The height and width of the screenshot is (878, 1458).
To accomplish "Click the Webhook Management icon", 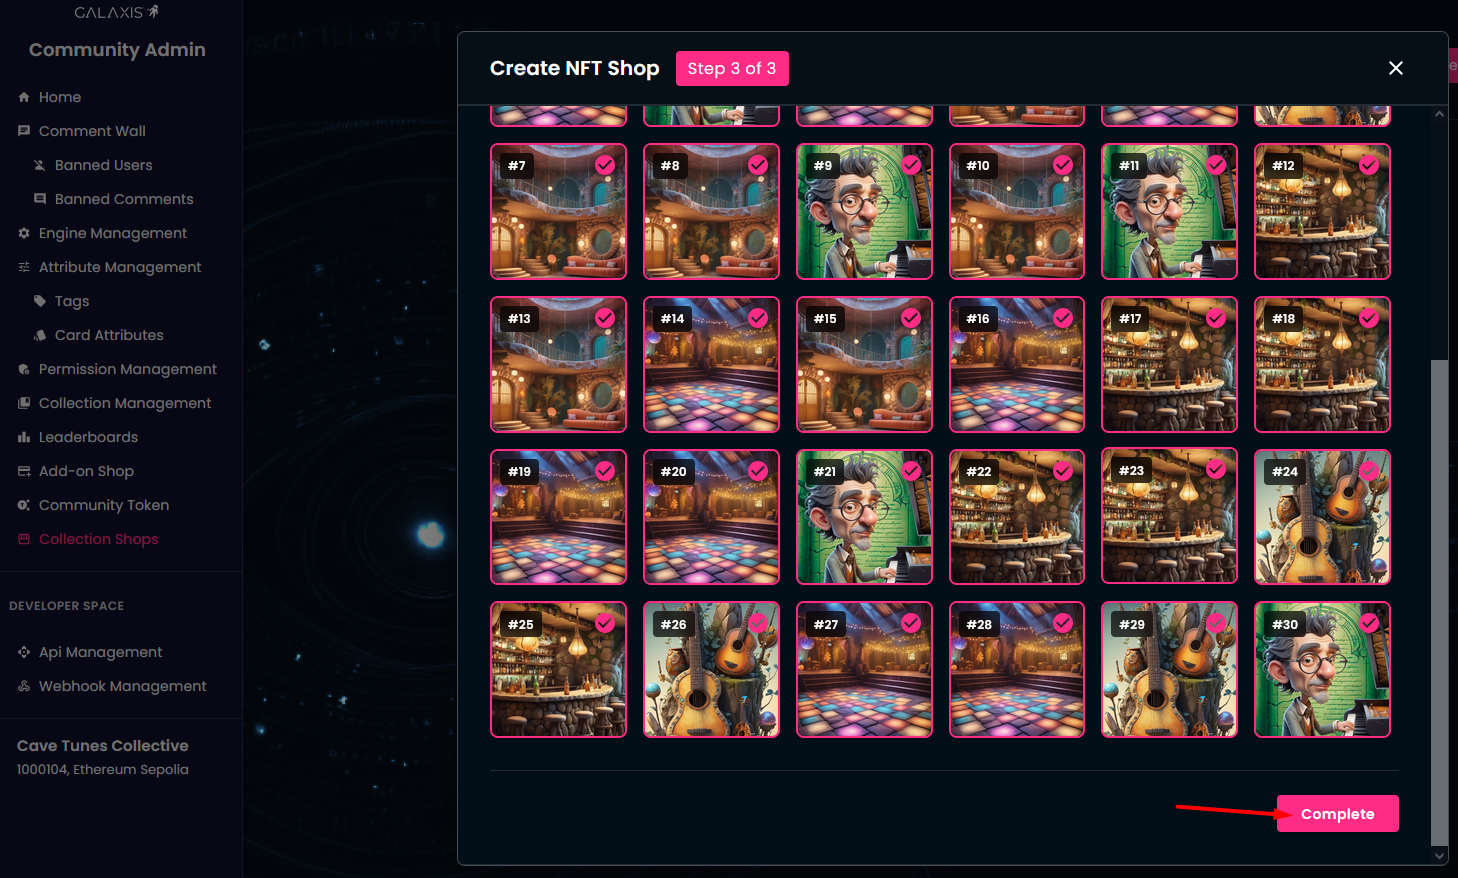I will click(x=24, y=686).
